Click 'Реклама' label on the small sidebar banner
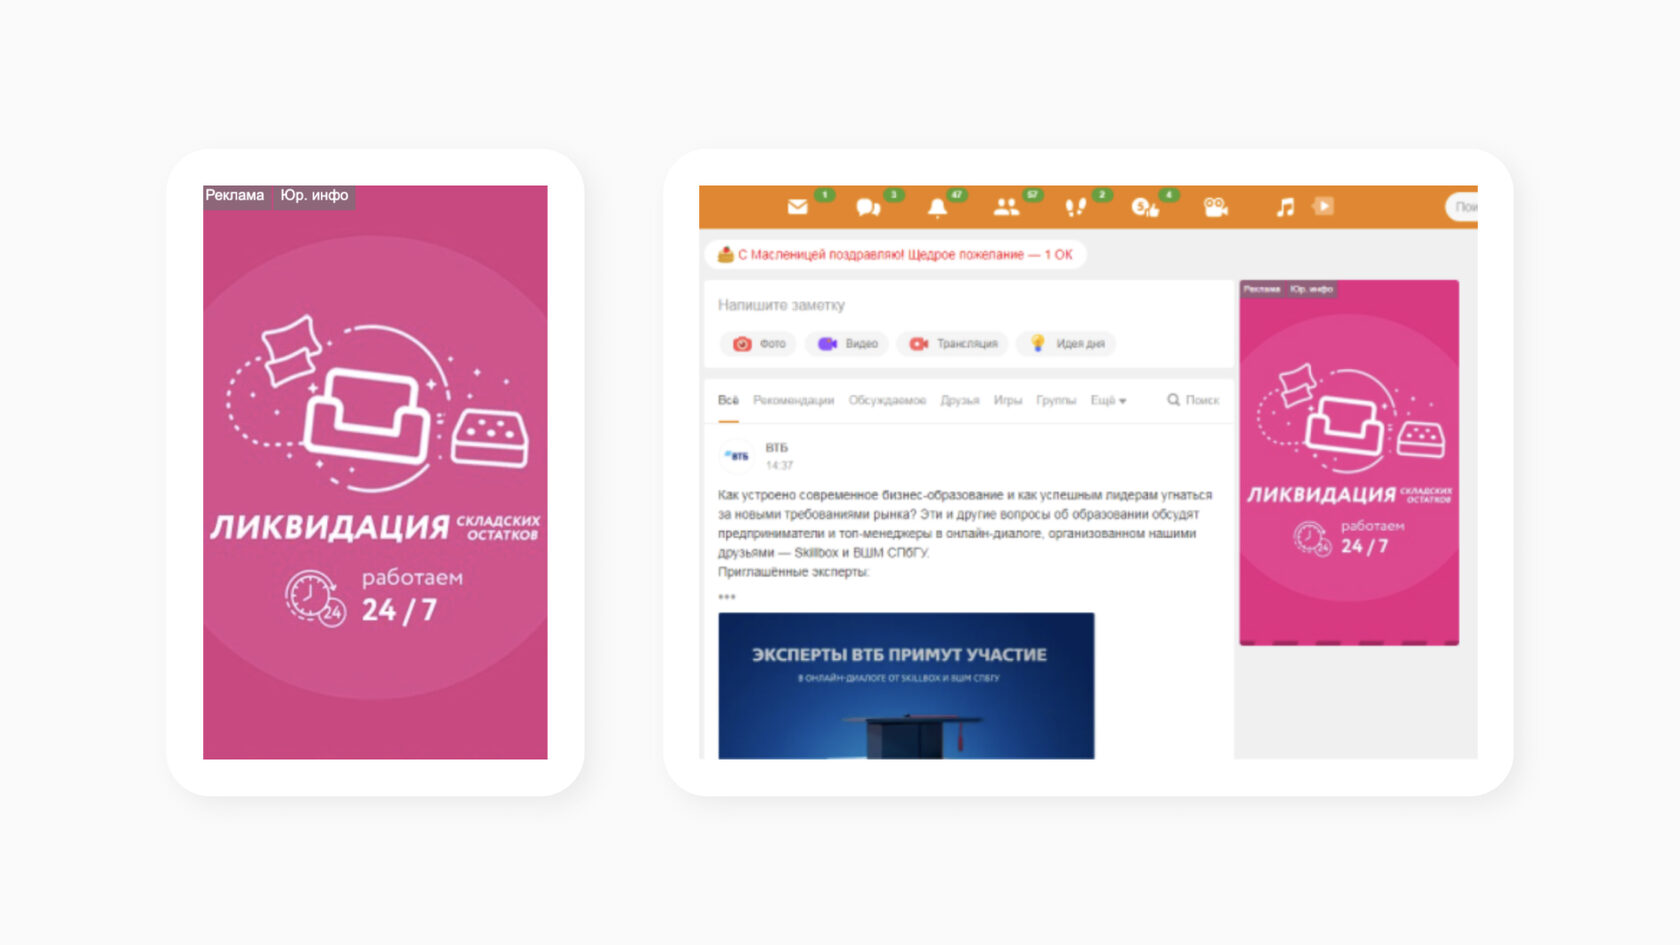The image size is (1680, 945). click(x=1262, y=289)
